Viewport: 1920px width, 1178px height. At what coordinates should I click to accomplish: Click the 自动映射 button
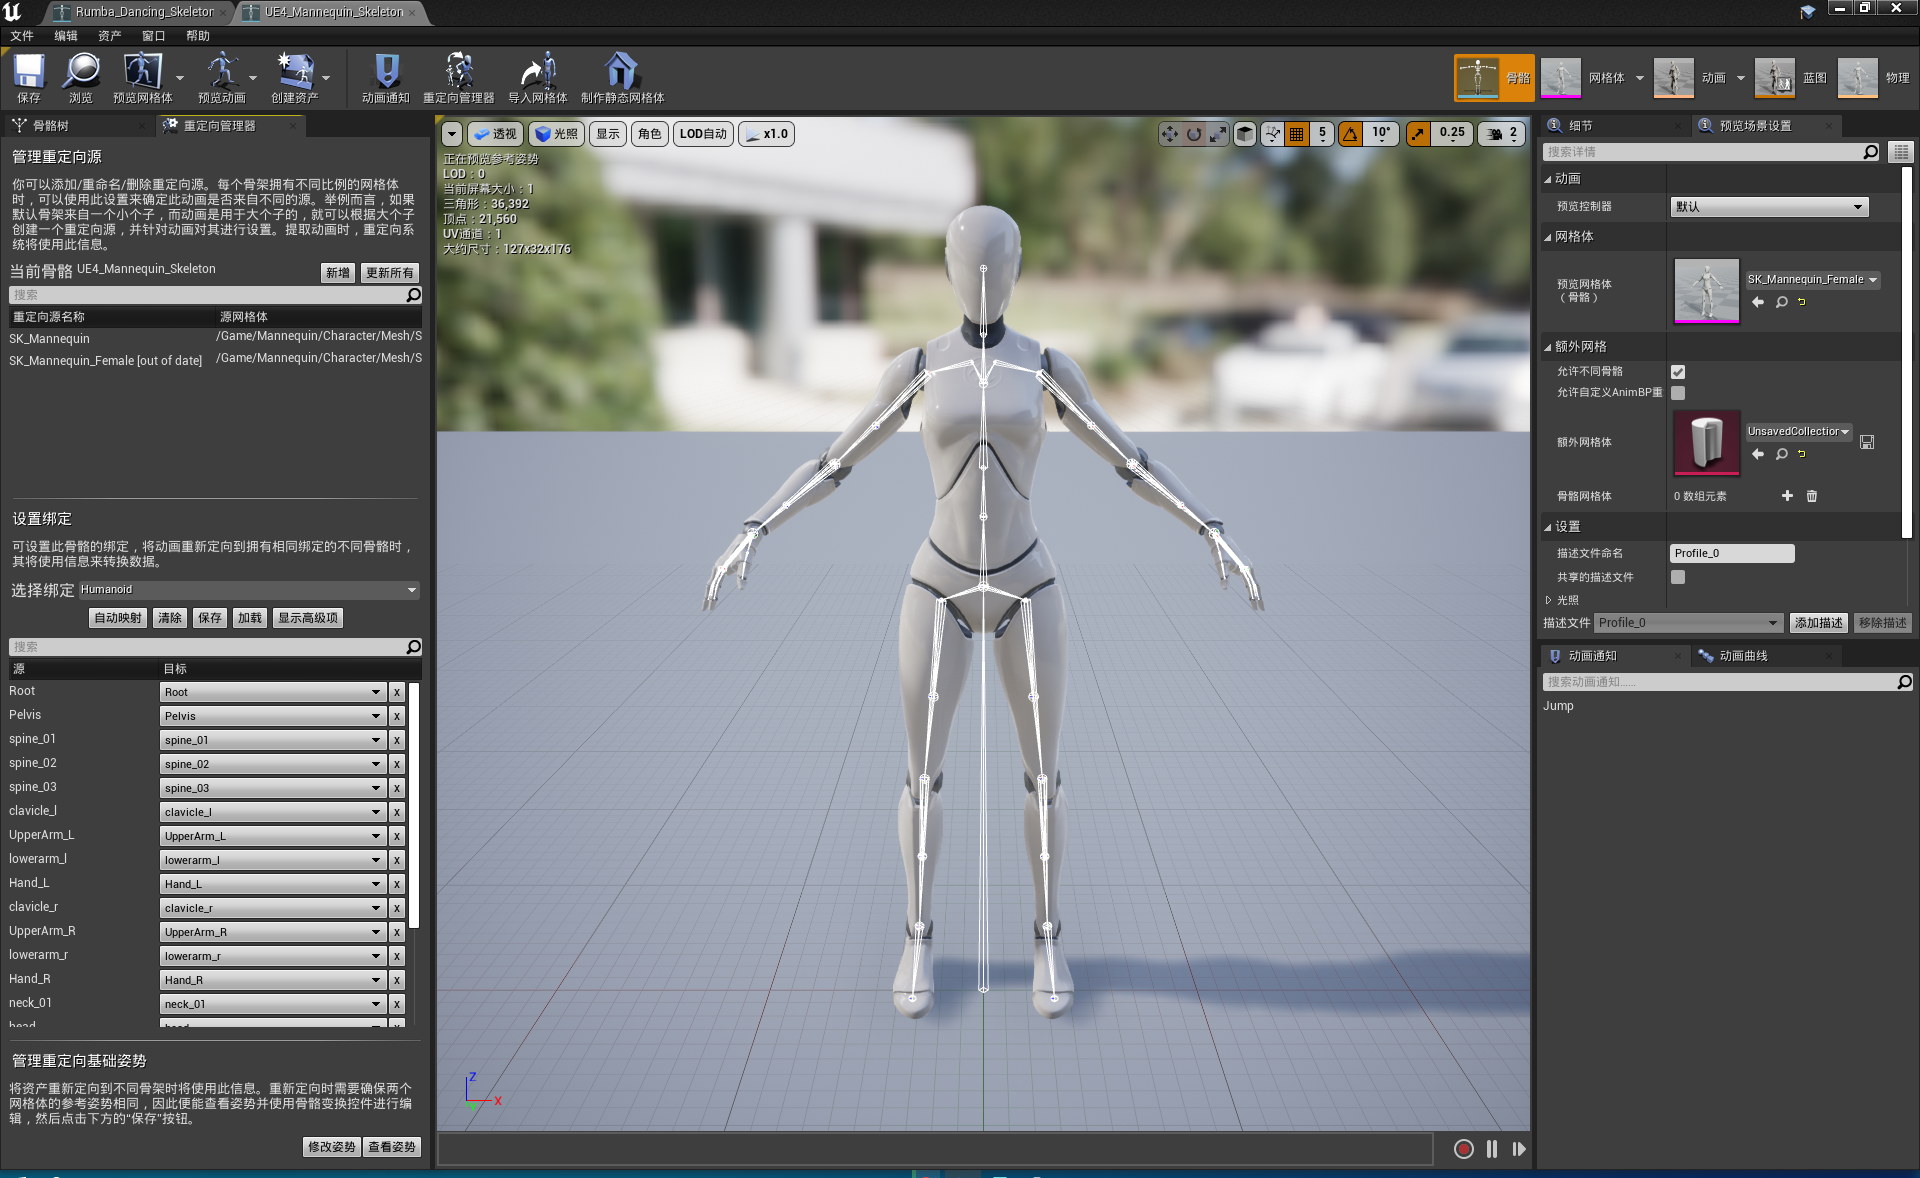coord(117,618)
